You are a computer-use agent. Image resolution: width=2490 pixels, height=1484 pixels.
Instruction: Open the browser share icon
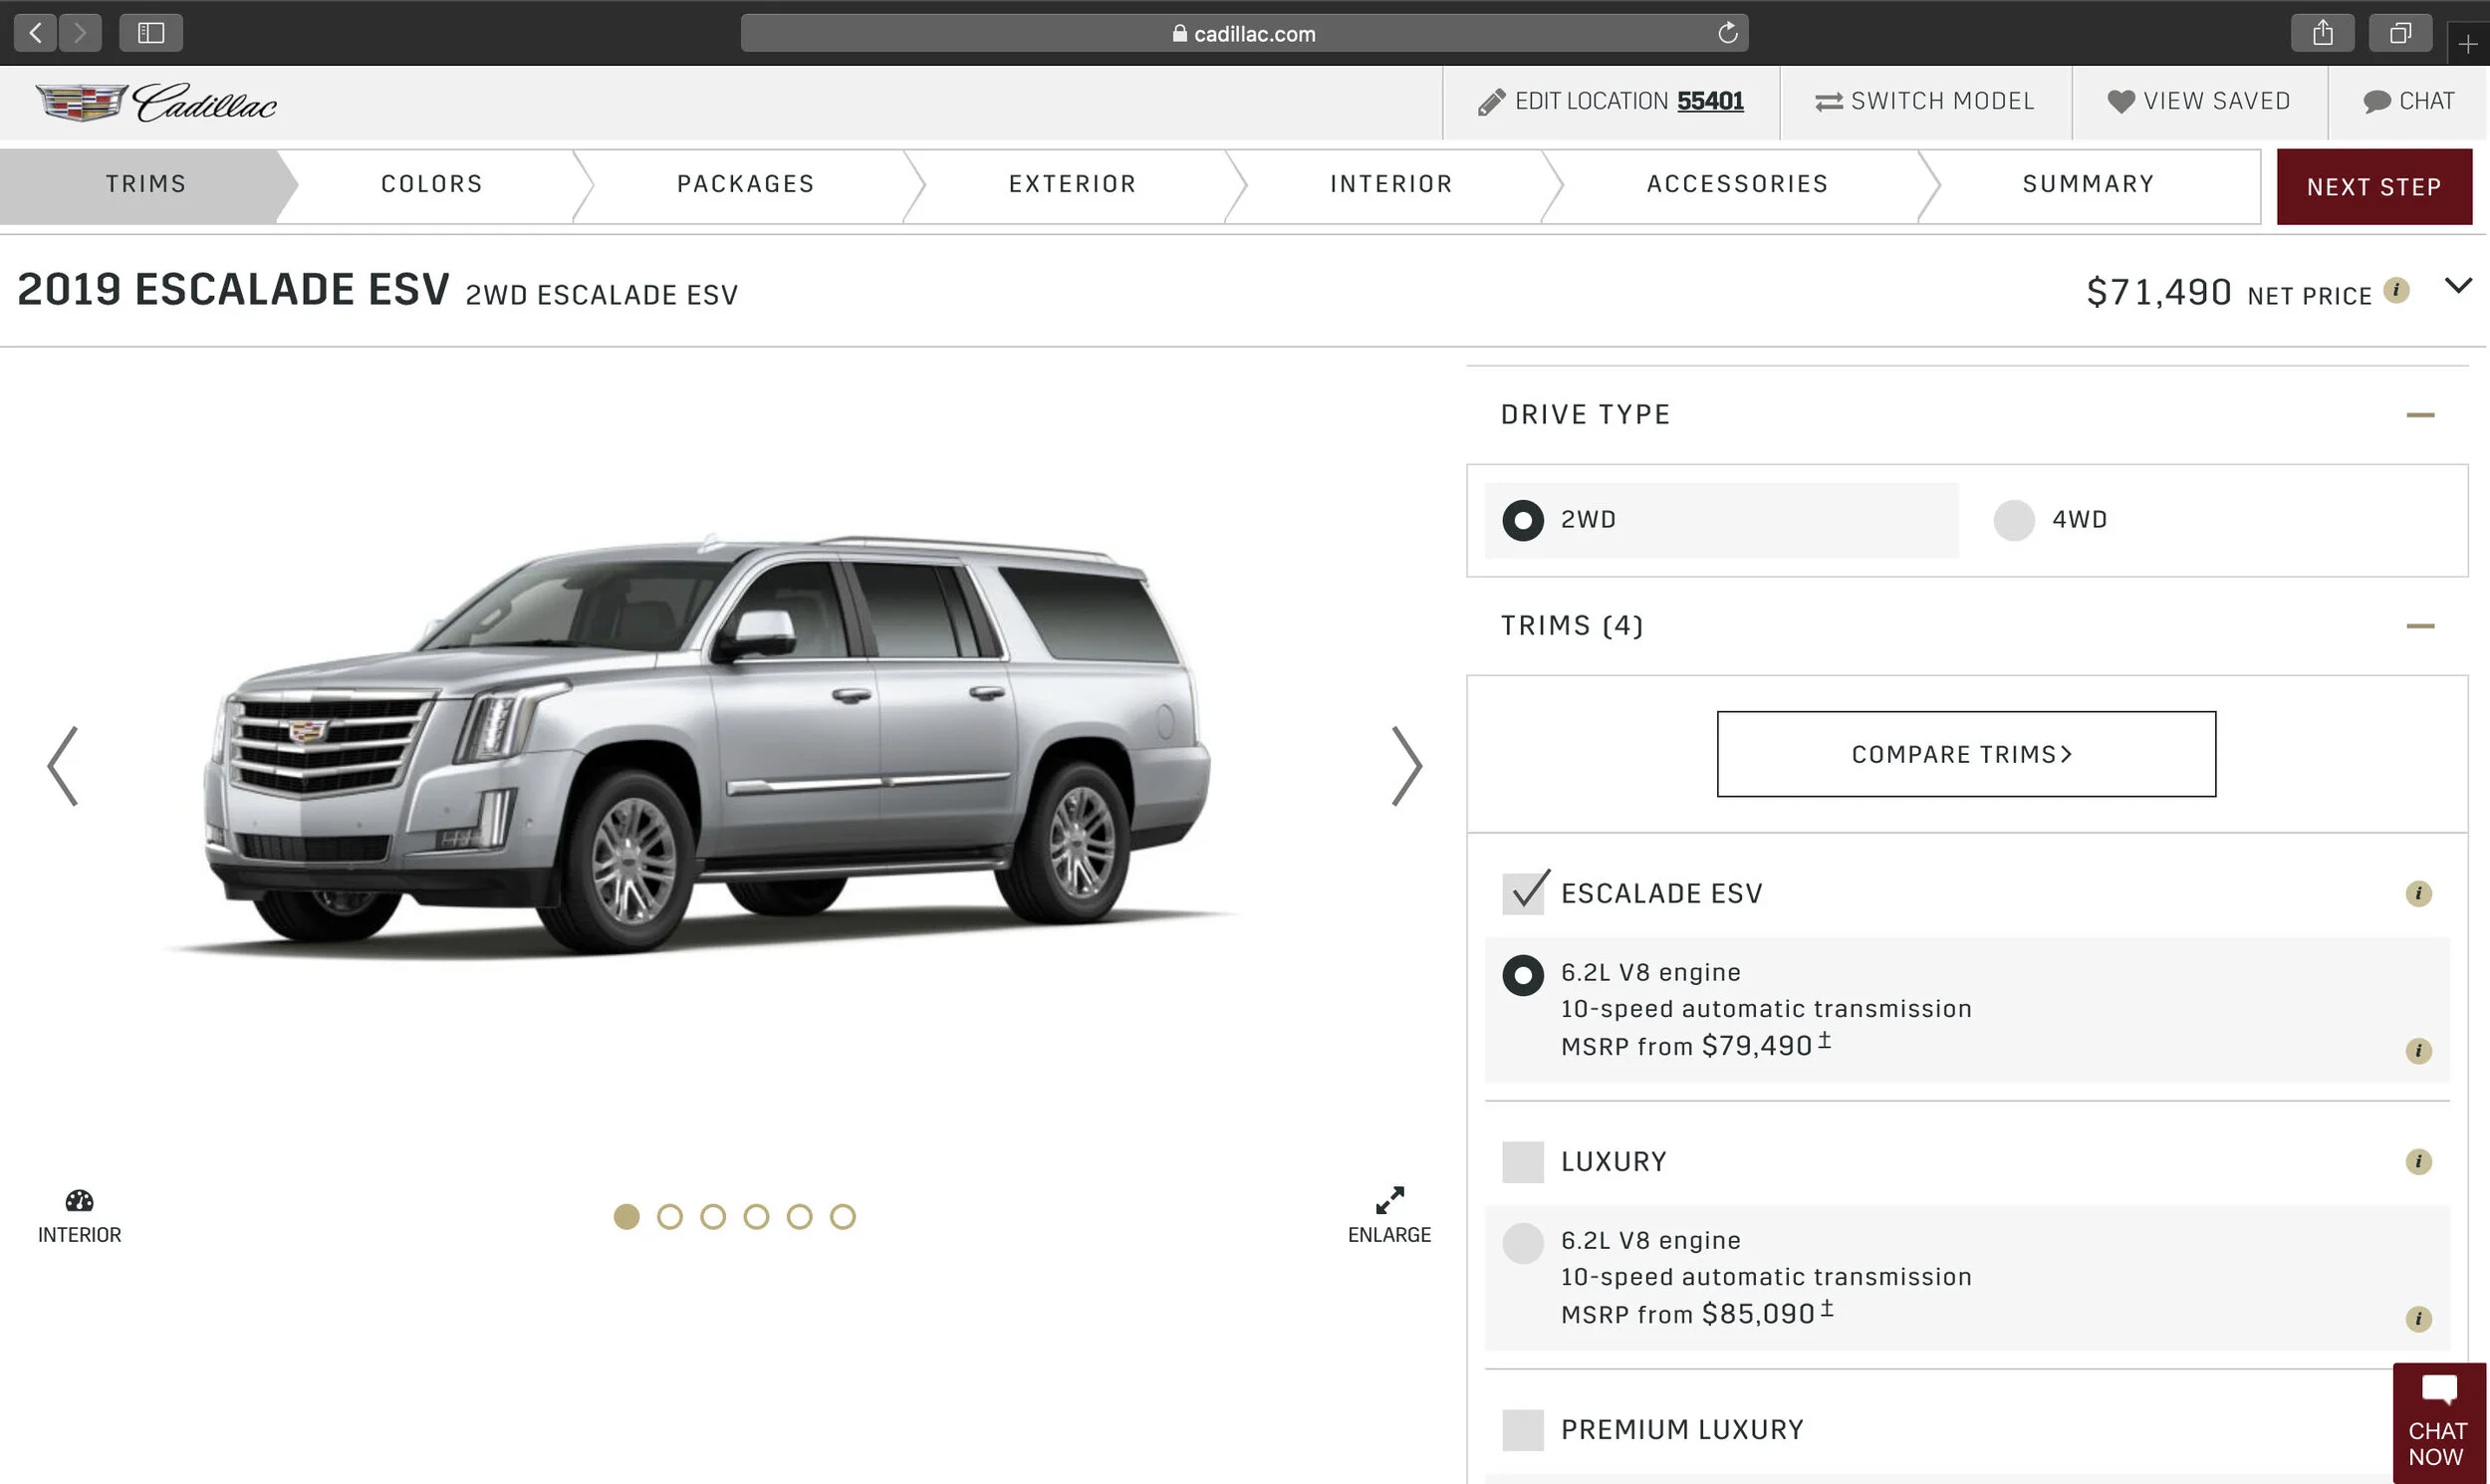pos(2322,33)
